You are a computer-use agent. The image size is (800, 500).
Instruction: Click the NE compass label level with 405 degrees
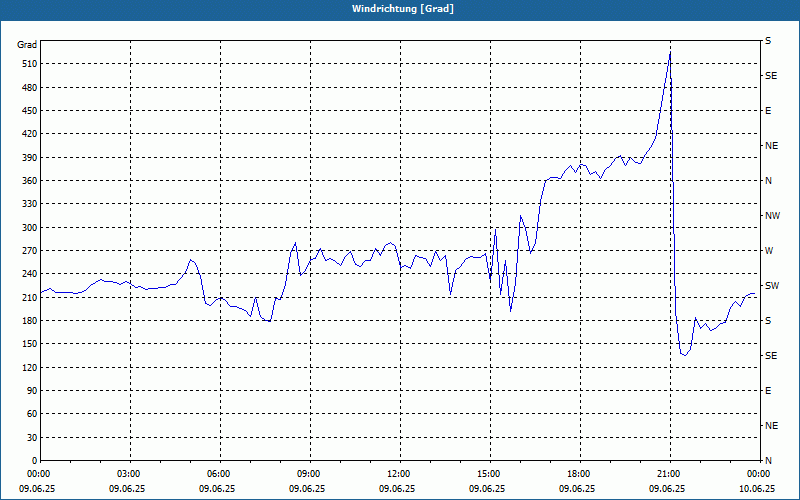tap(771, 146)
